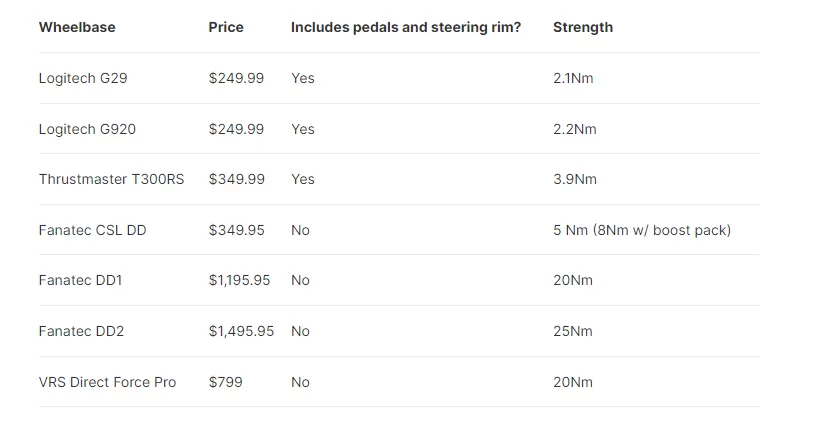Click the Yes cell in Thrustmaster row
This screenshot has height=436, width=840.
pos(303,179)
